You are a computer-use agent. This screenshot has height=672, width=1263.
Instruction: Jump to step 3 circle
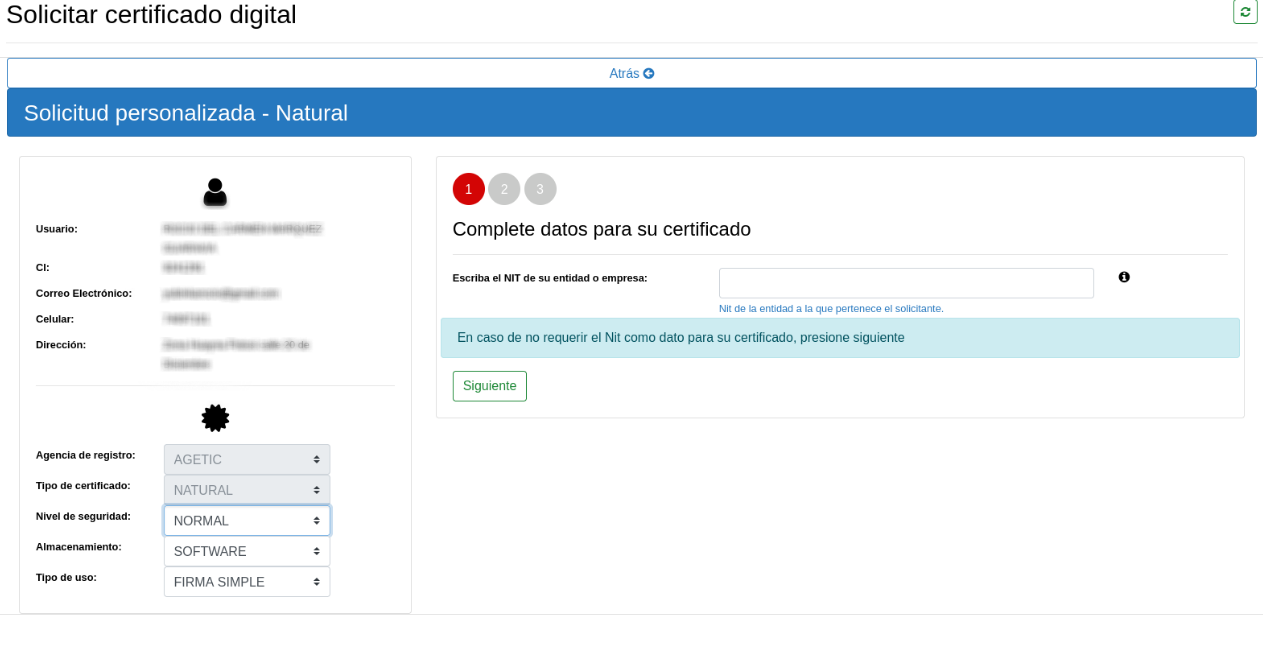pyautogui.click(x=540, y=189)
